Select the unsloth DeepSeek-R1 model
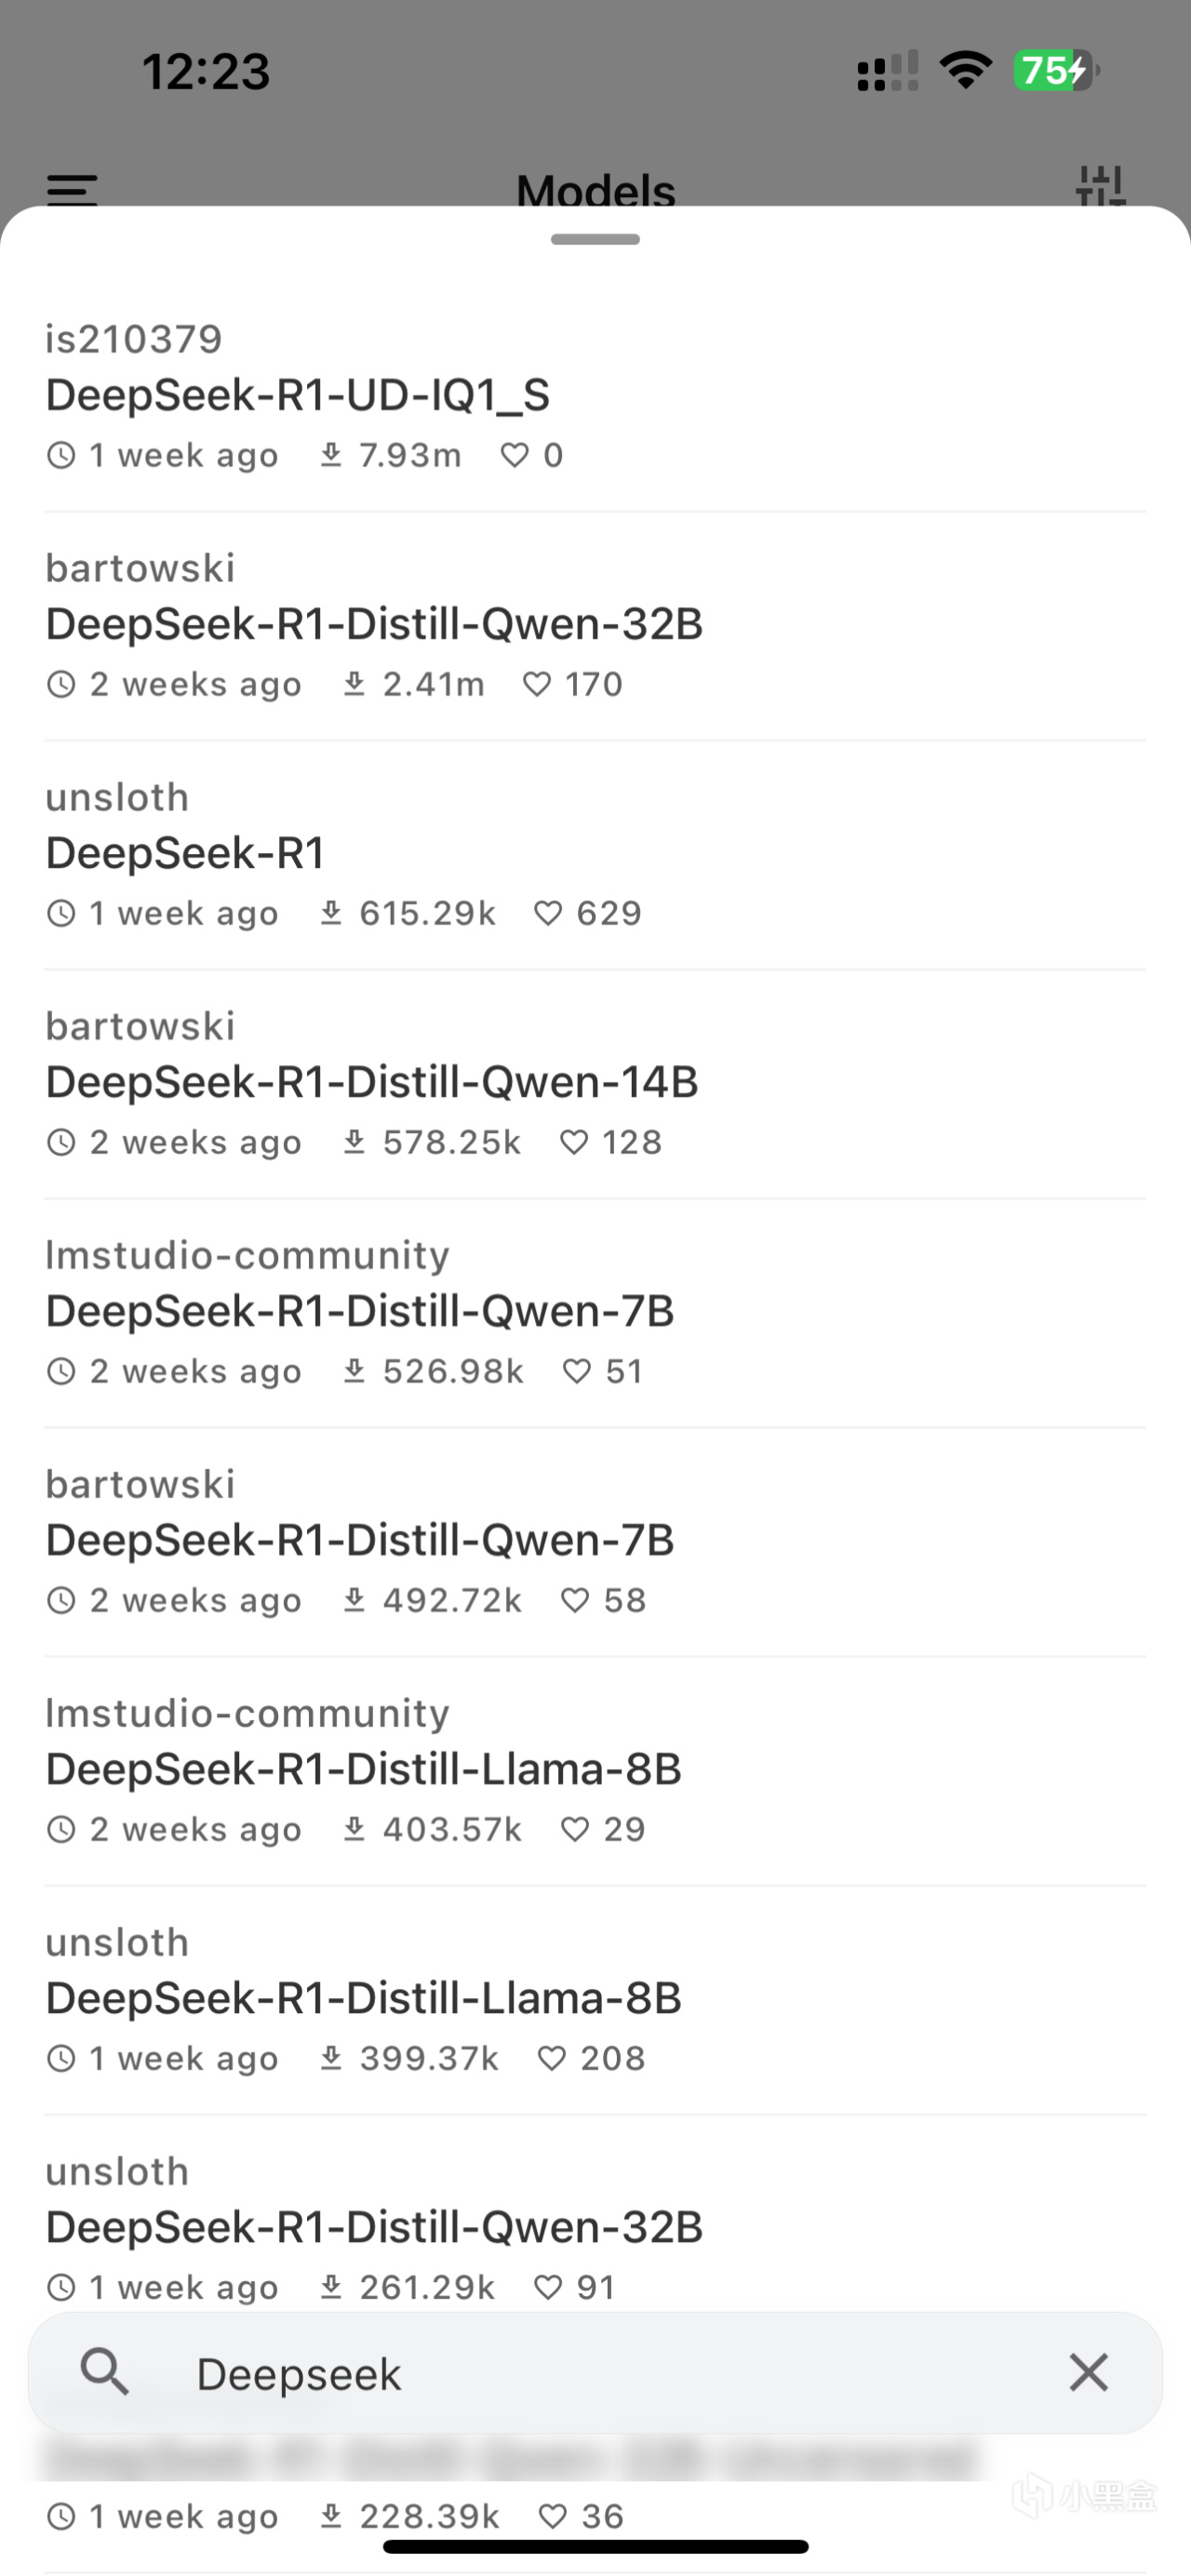The image size is (1191, 2576). click(186, 854)
